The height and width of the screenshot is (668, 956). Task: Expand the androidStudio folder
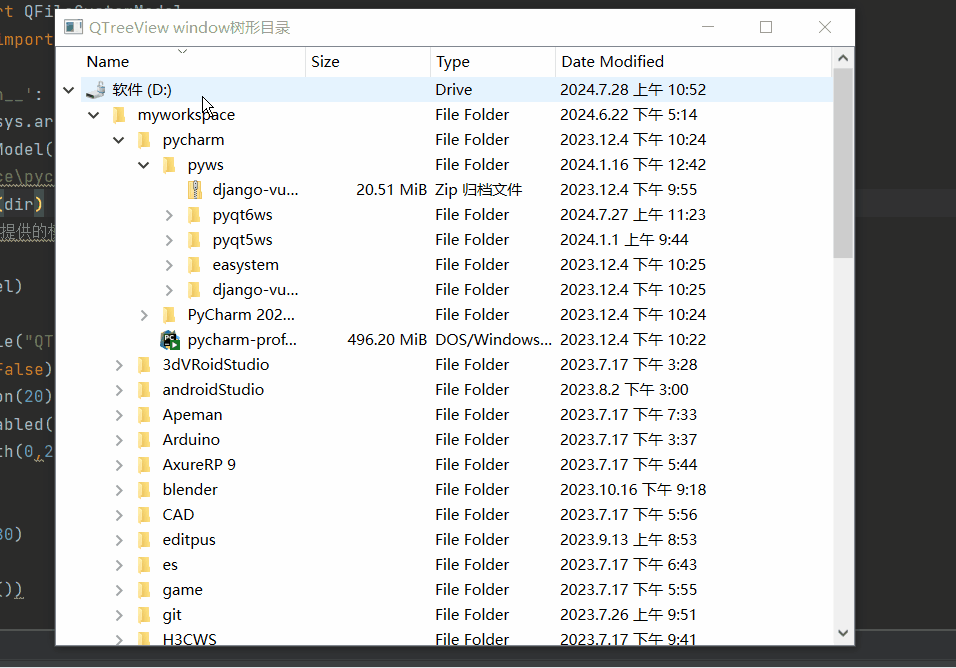119,390
